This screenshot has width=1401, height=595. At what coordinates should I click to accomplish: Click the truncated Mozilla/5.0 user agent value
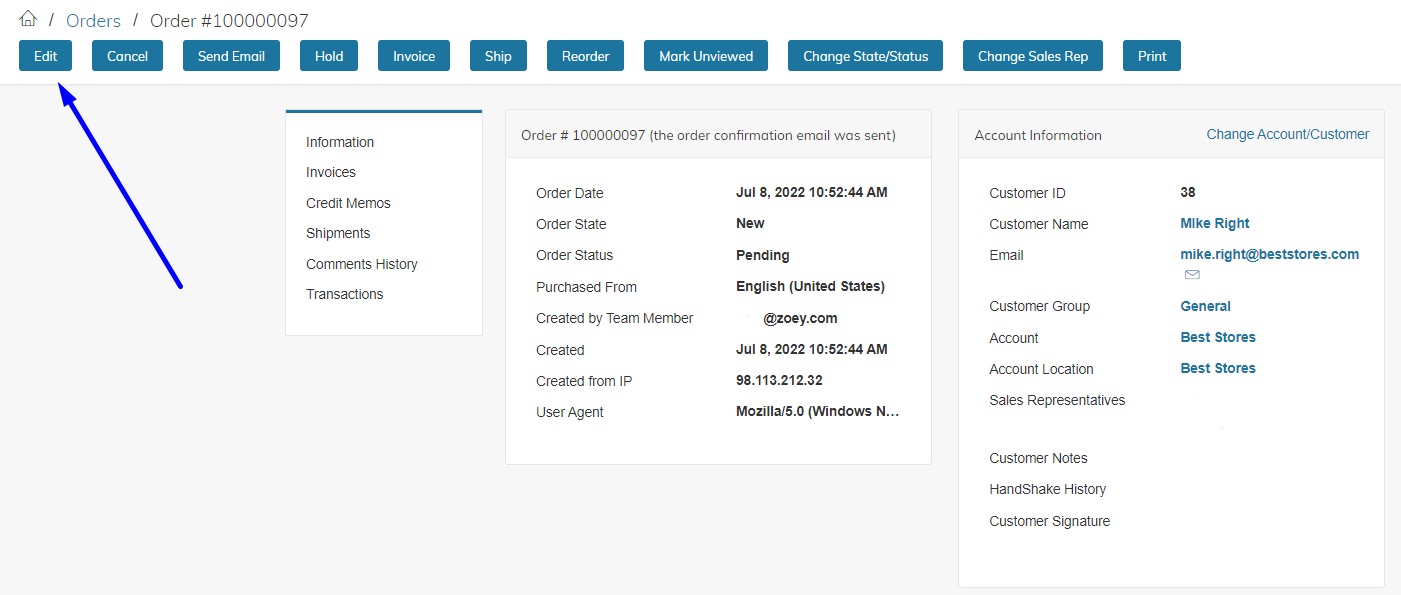(x=818, y=411)
